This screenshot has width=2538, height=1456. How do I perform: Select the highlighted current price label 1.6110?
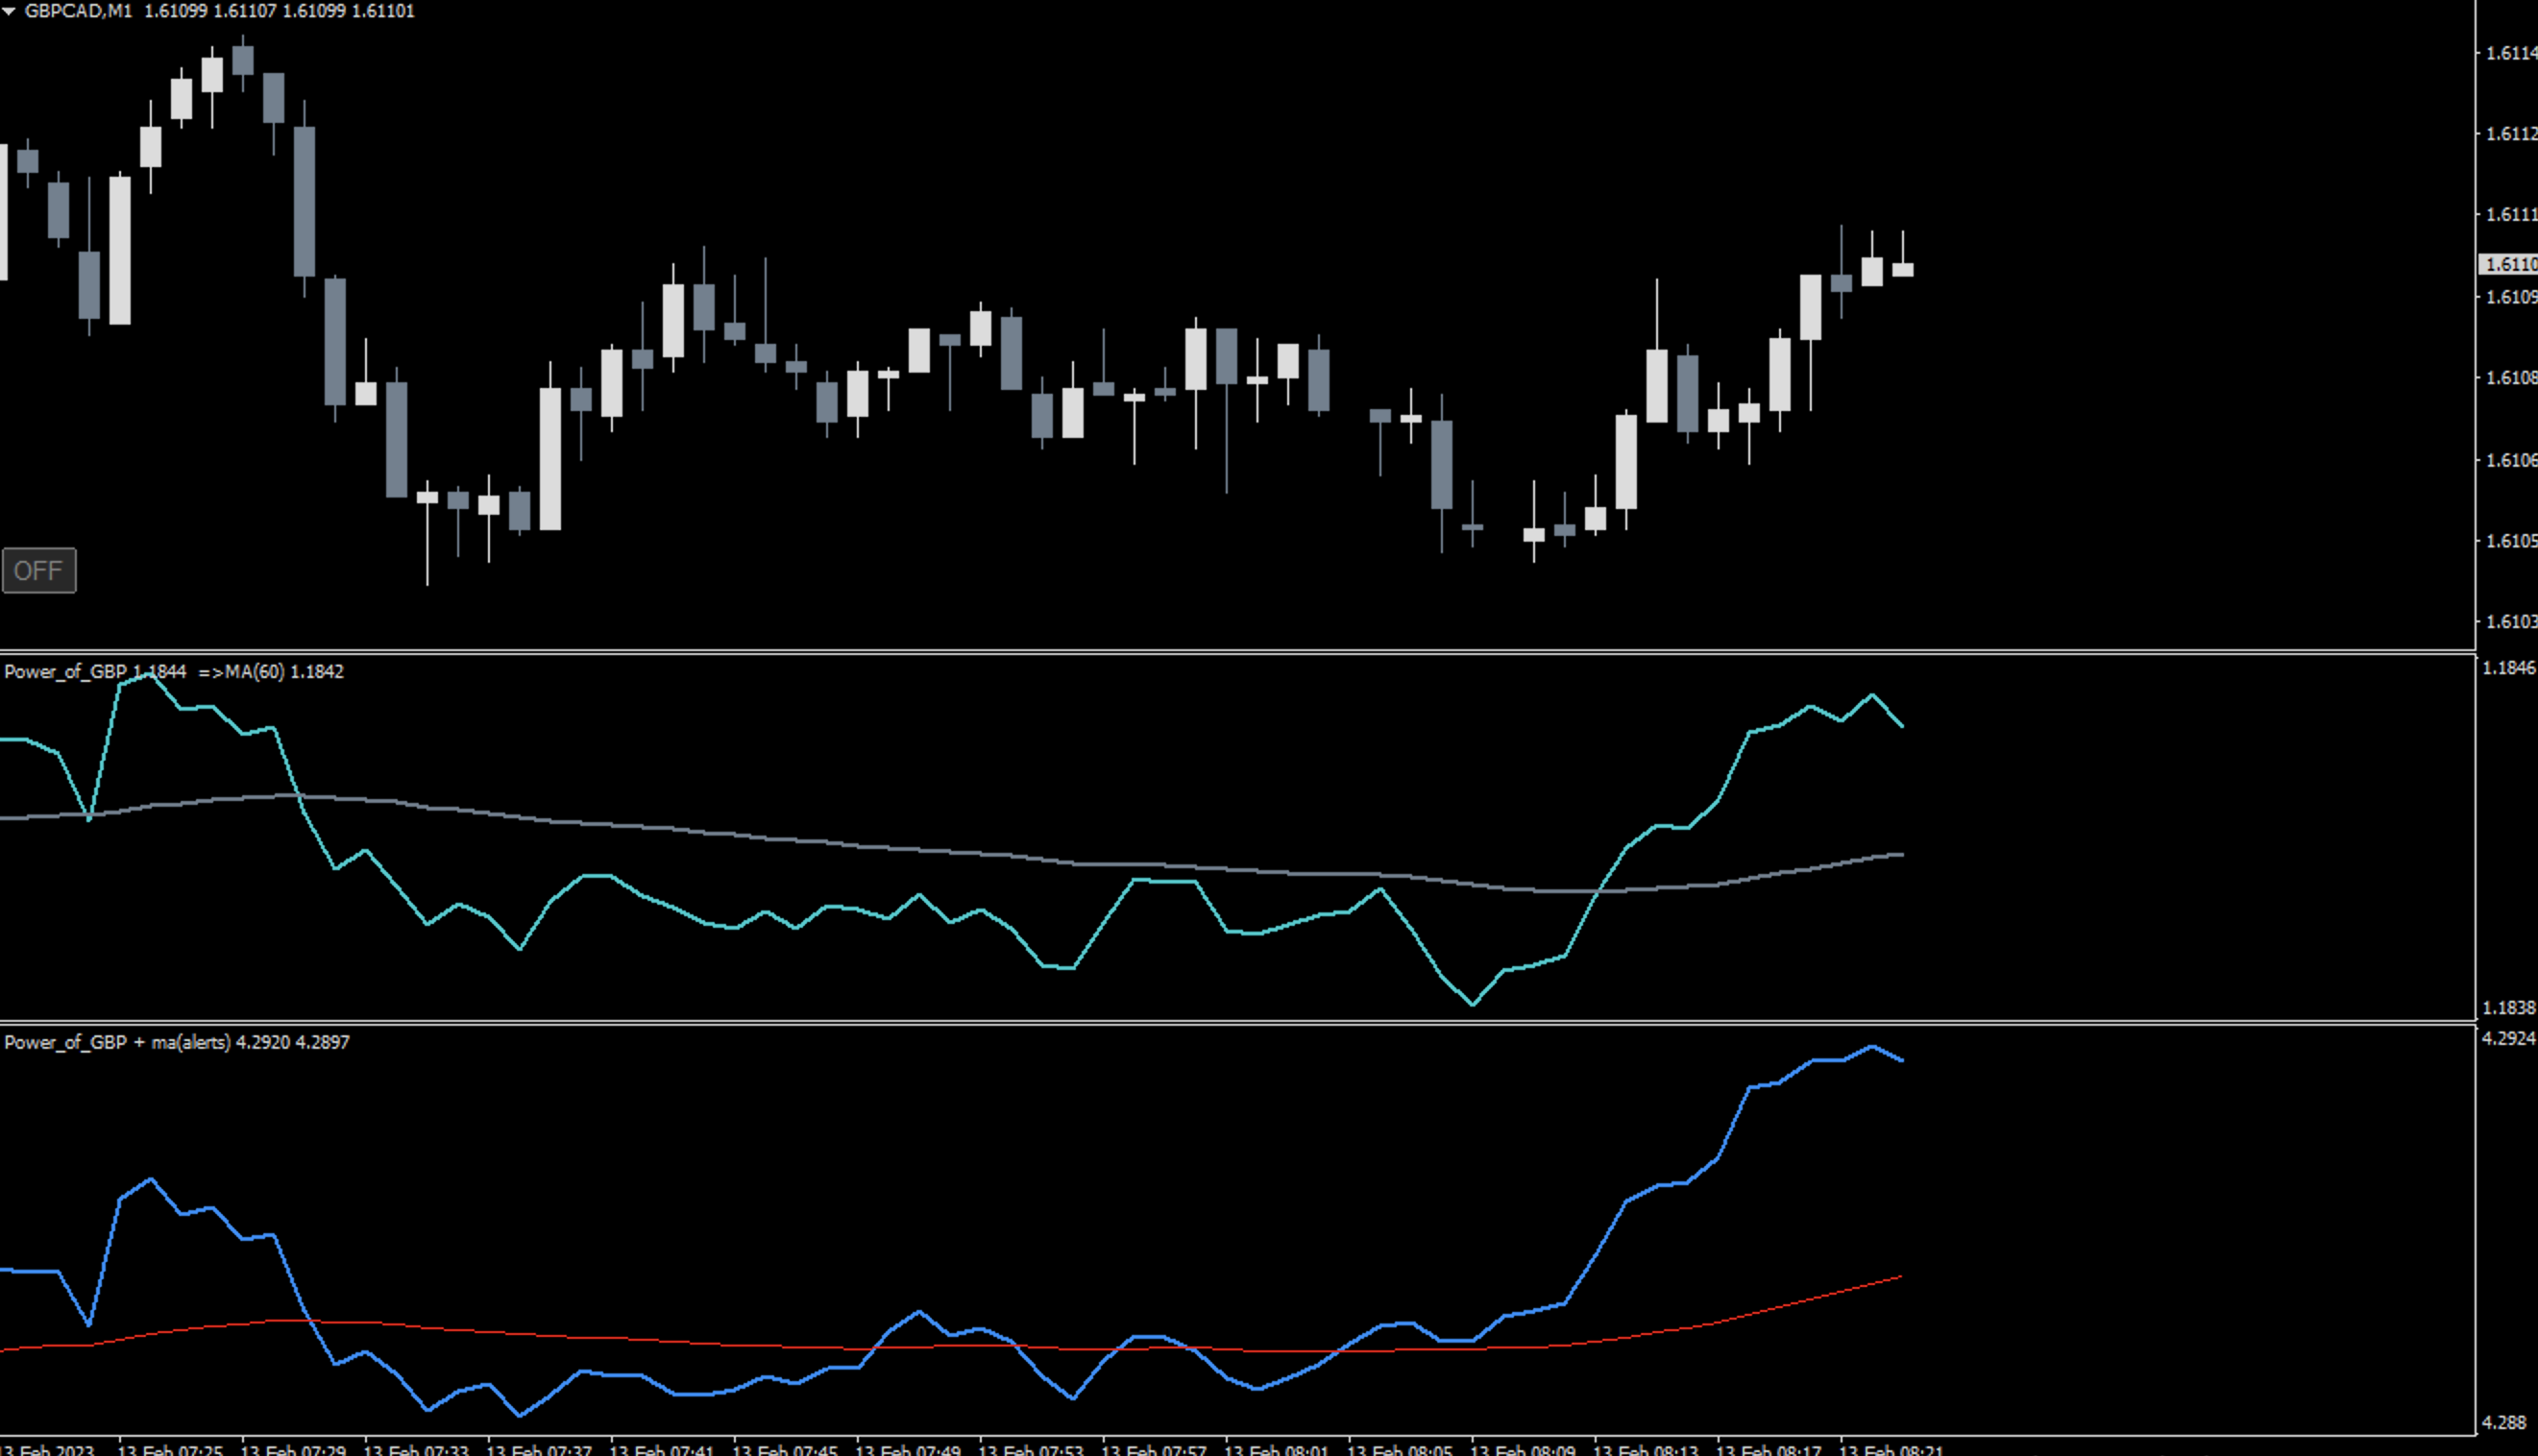tap(2508, 264)
